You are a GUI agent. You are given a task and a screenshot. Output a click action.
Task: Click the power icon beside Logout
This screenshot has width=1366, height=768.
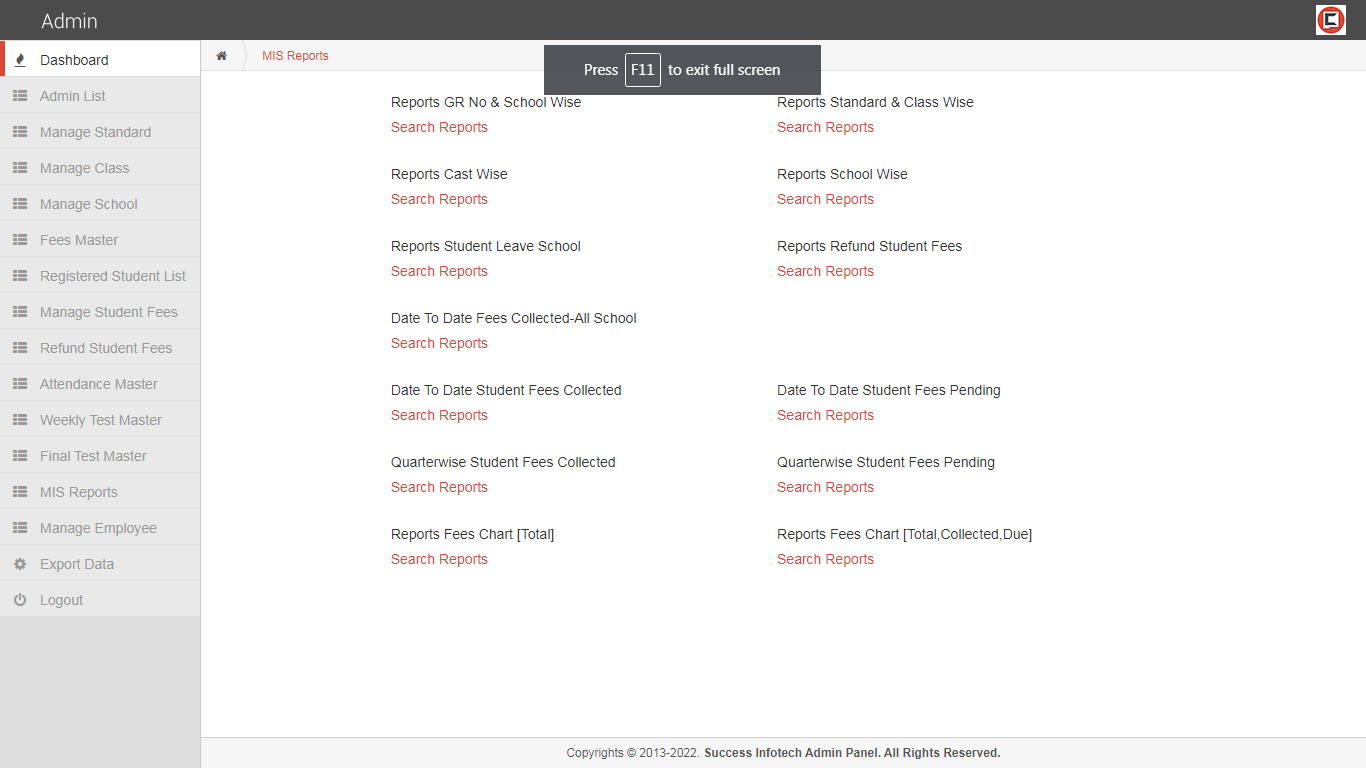click(20, 600)
